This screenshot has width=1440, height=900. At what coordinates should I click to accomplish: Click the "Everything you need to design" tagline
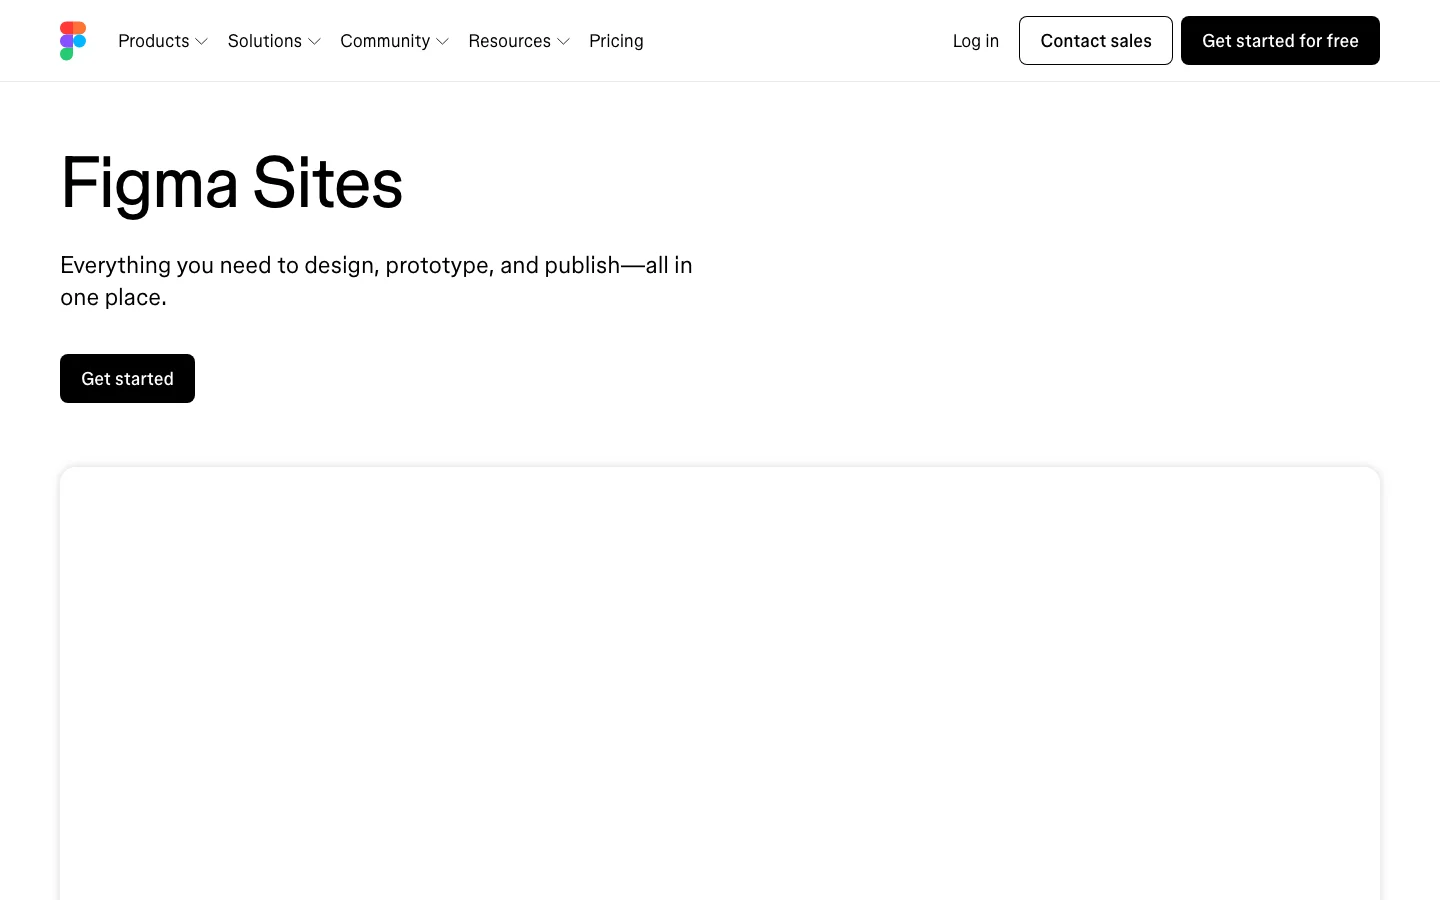point(377,281)
